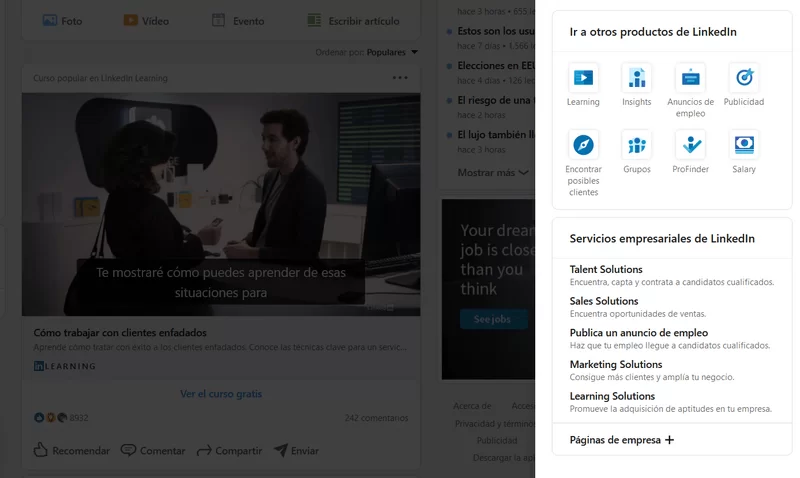Viewport: 800px width, 478px height.
Task: Click the Ver el curso gratis link
Action: 221,394
